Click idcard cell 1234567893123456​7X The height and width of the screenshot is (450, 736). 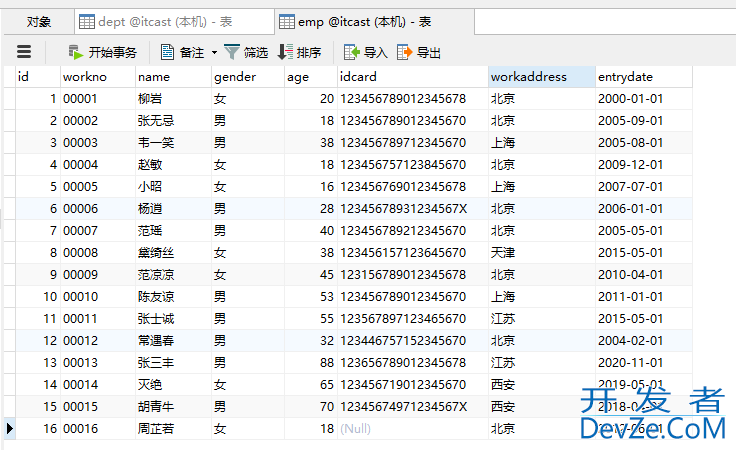click(x=413, y=208)
